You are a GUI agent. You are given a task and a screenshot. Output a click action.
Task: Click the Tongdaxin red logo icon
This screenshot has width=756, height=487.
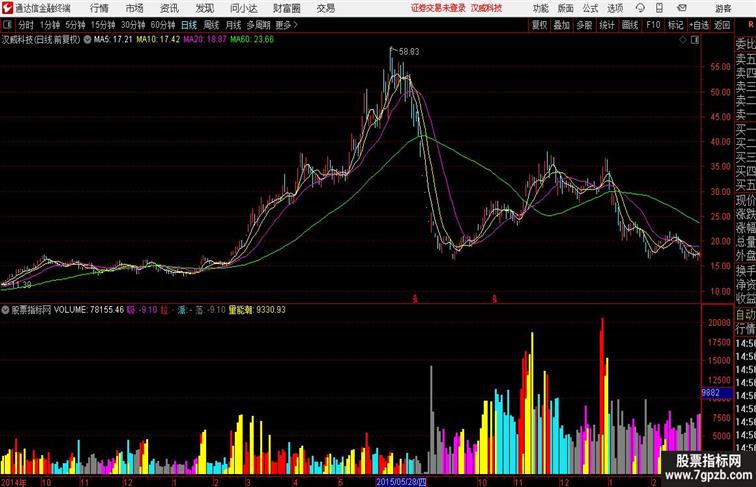click(7, 8)
